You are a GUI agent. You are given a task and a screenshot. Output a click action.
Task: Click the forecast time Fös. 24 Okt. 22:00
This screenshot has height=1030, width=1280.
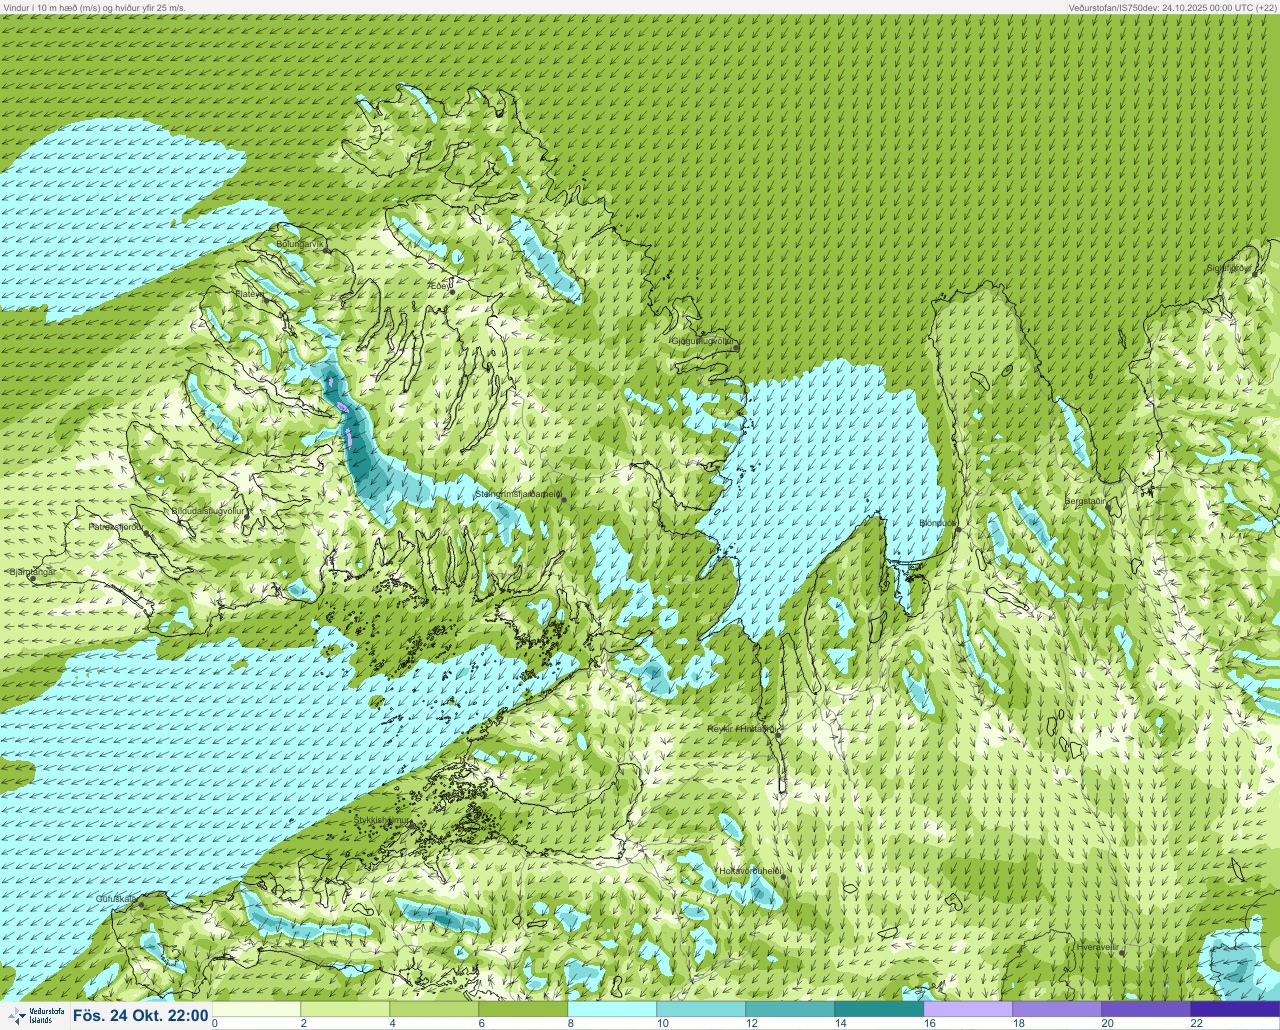coord(140,1016)
